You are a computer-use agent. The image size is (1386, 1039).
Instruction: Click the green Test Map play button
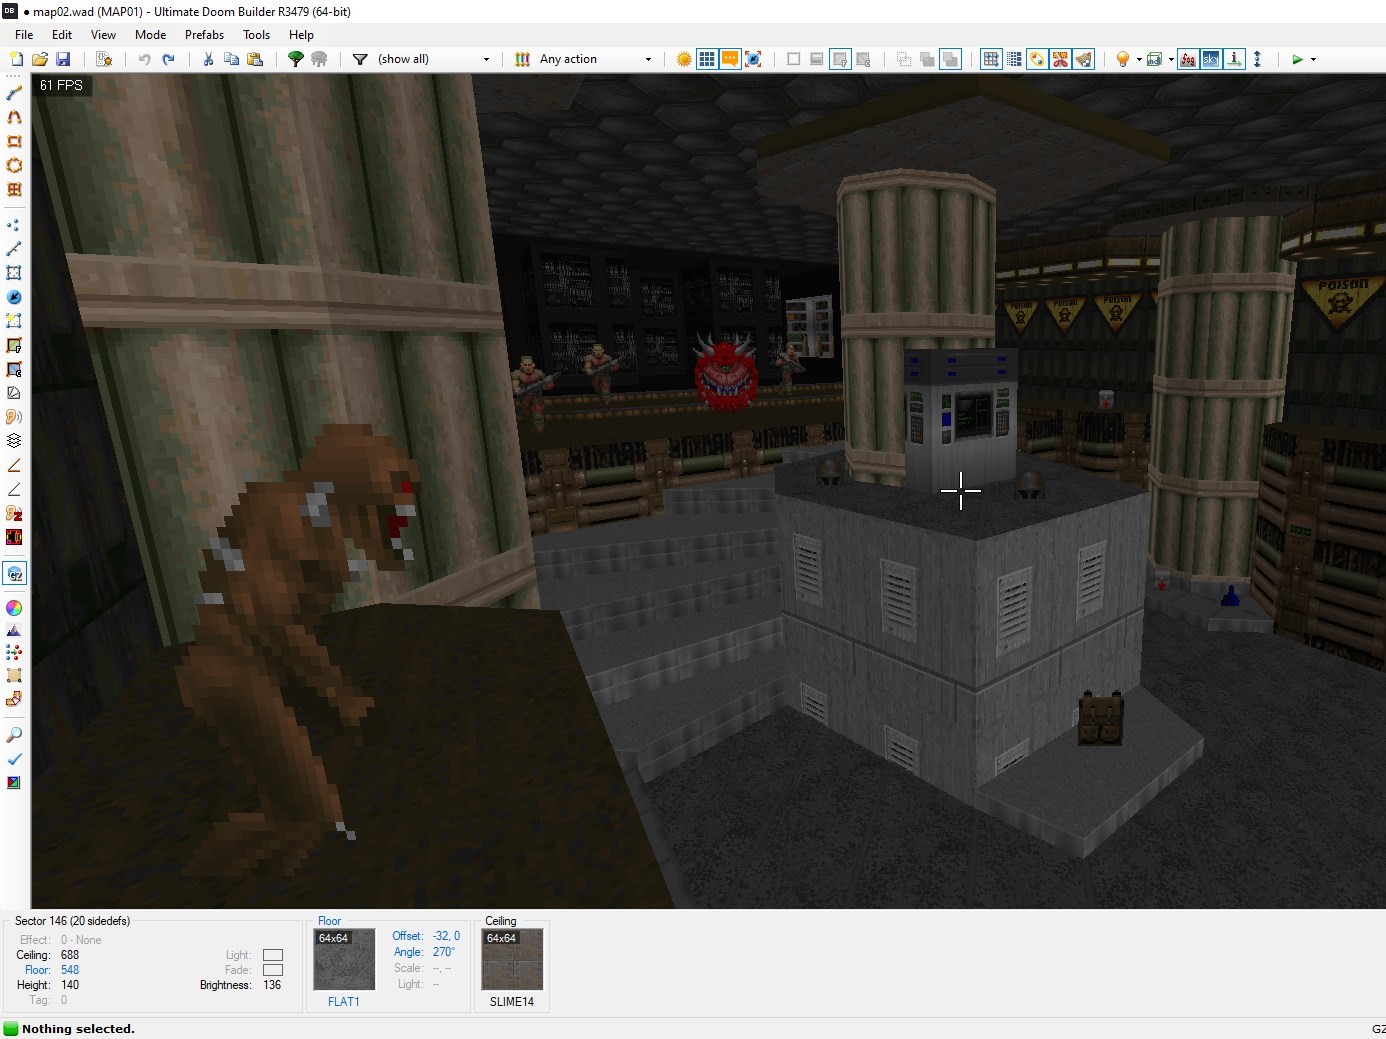1297,59
